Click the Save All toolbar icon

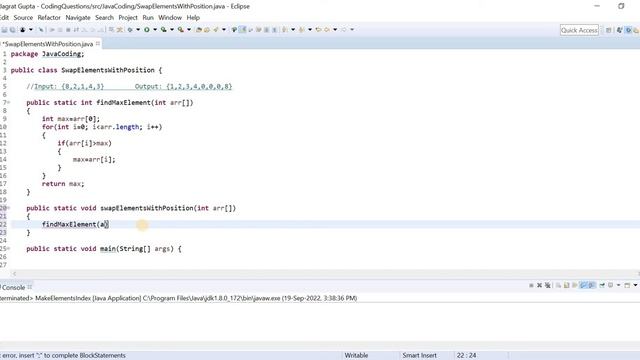[13, 30]
